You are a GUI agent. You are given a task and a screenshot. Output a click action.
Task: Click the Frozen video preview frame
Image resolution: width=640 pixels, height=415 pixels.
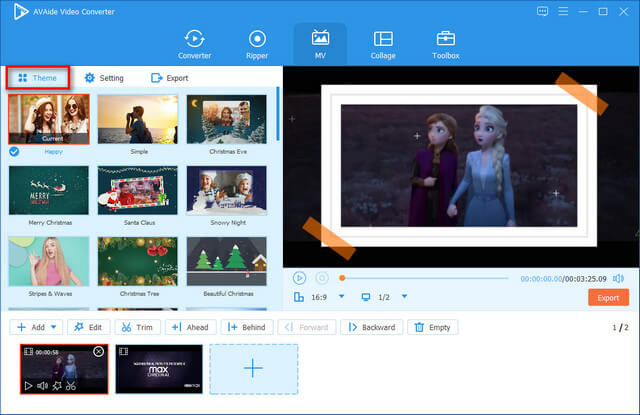[x=459, y=165]
